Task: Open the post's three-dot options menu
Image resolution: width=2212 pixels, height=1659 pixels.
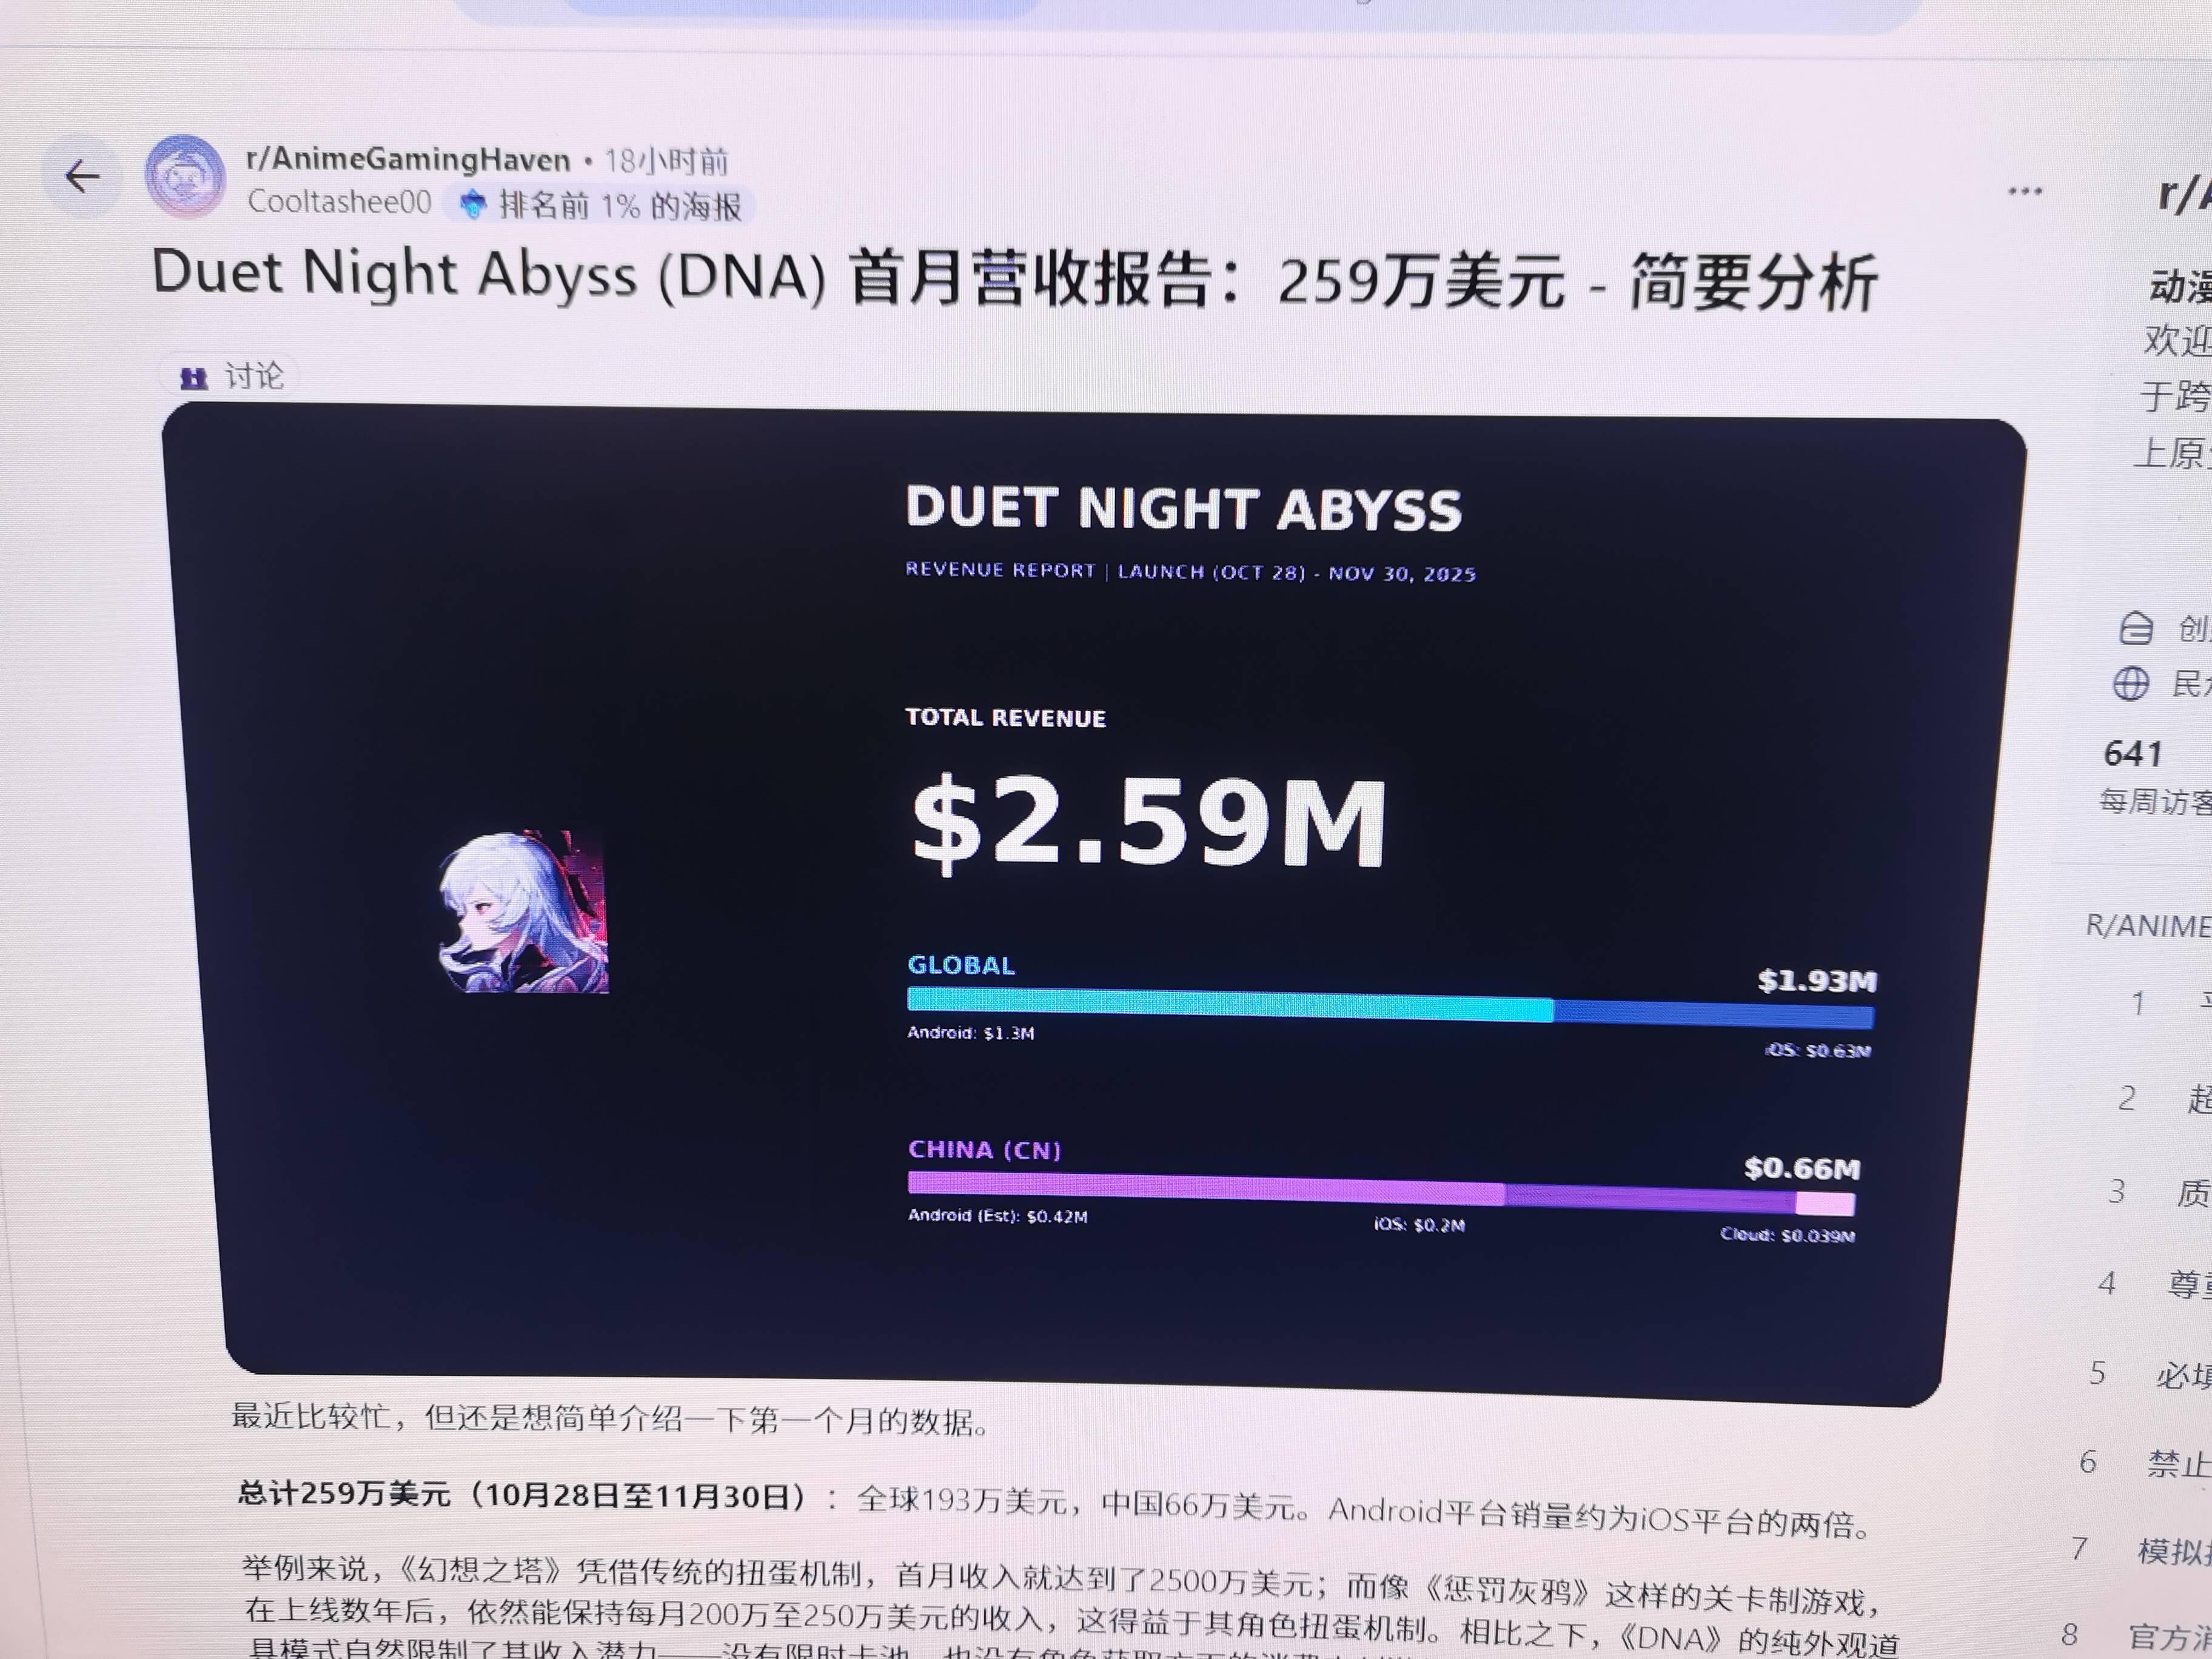Action: click(x=2025, y=191)
